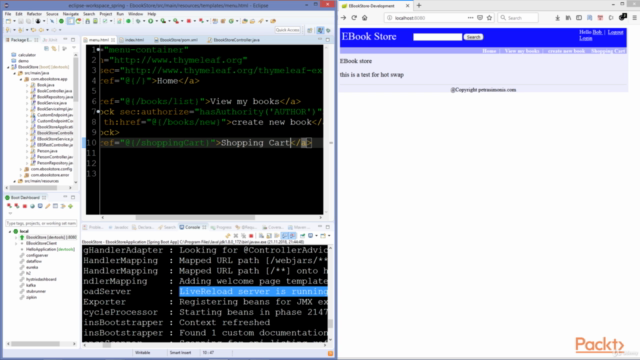Open Firefox hamburger menu
640x360 pixels.
(634, 18)
